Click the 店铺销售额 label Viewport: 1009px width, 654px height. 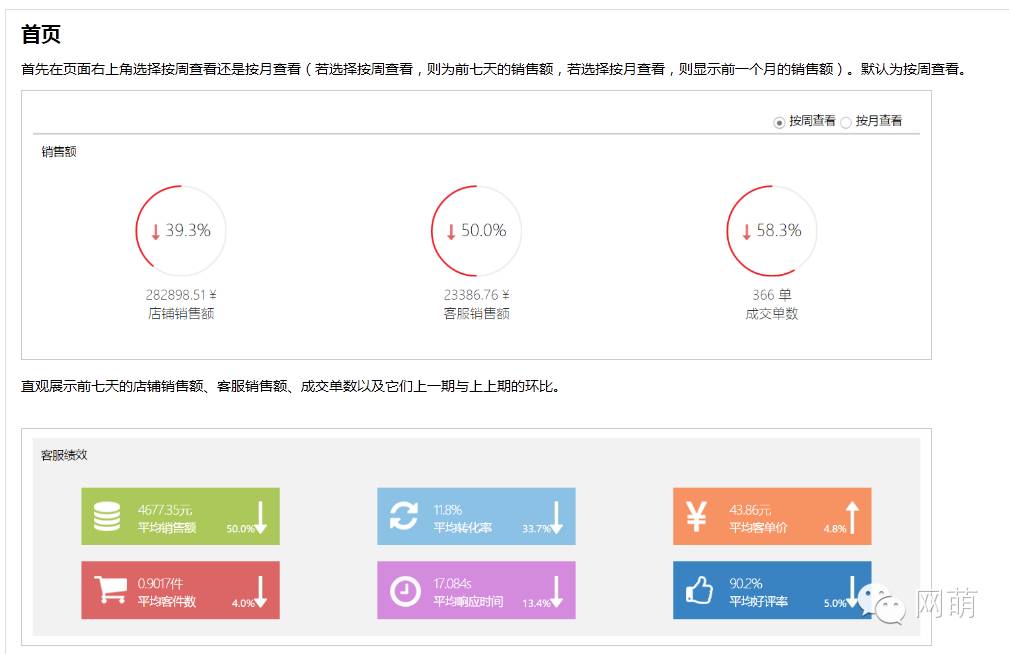(x=181, y=313)
